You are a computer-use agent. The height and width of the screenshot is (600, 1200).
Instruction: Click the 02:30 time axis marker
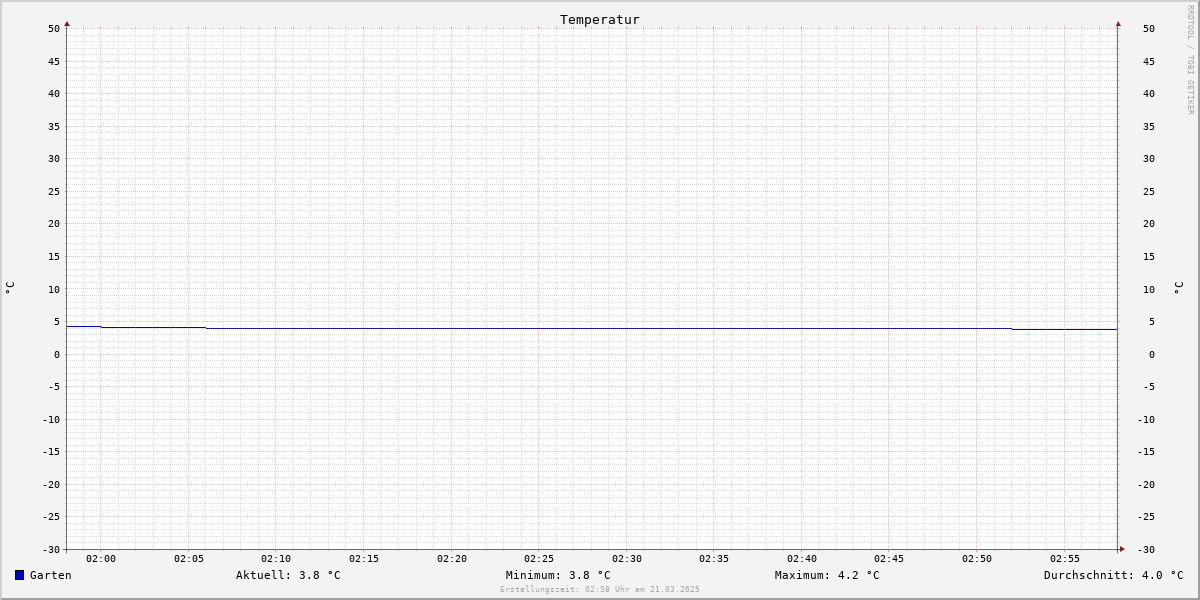point(627,559)
